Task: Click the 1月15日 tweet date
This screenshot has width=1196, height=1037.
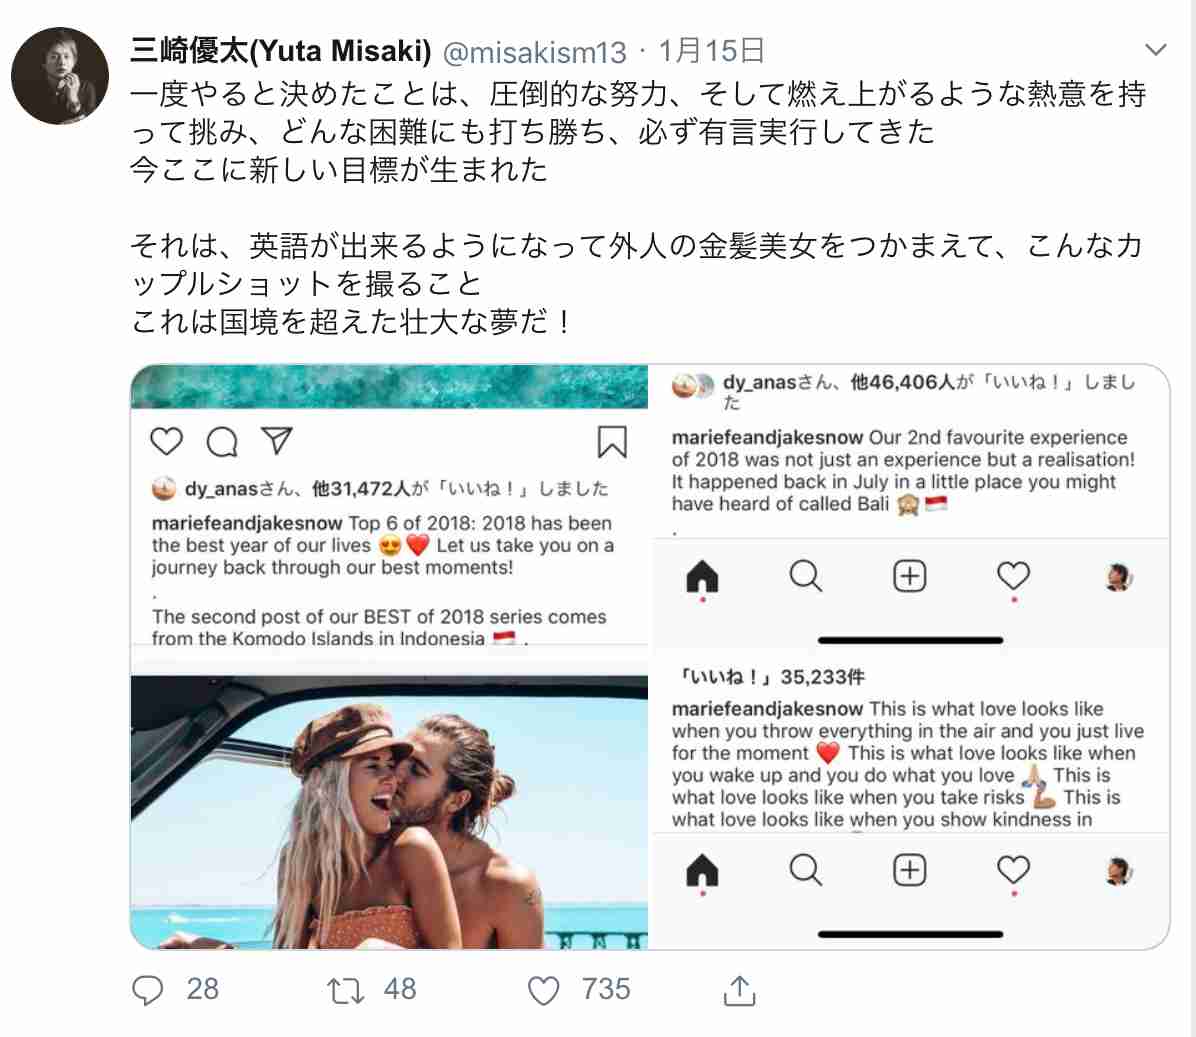Action: click(x=711, y=51)
